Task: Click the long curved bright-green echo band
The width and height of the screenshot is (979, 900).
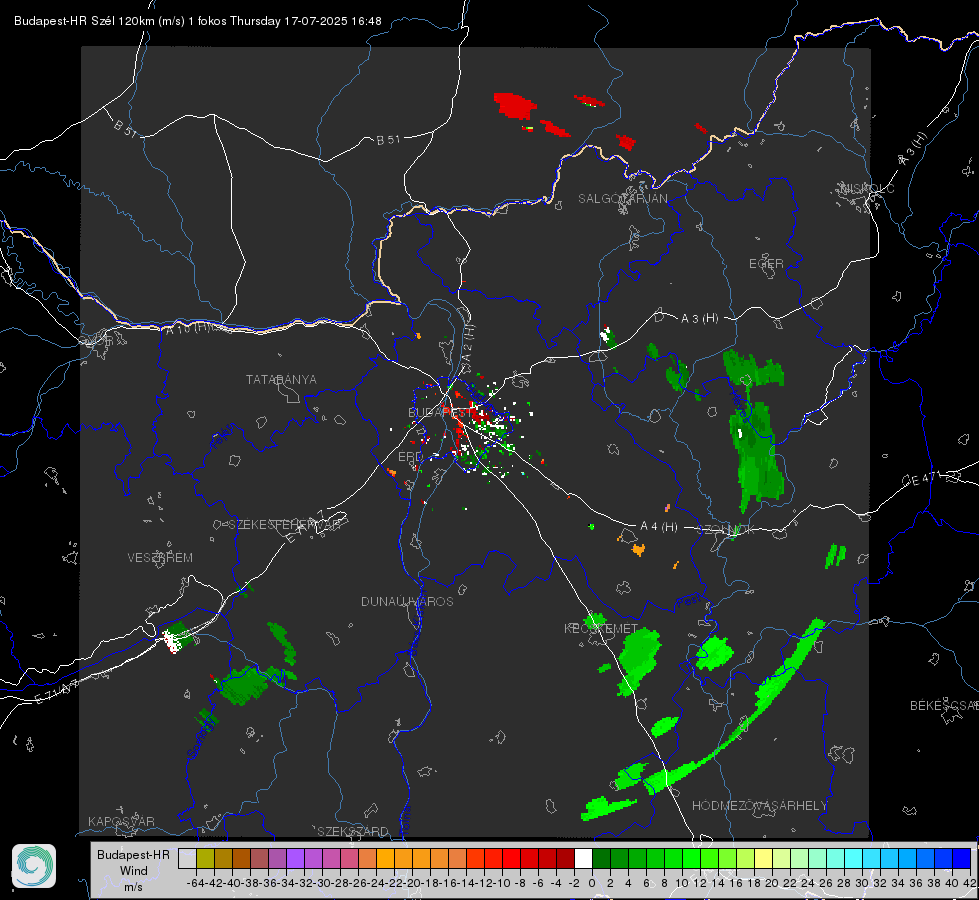Action: 735,706
